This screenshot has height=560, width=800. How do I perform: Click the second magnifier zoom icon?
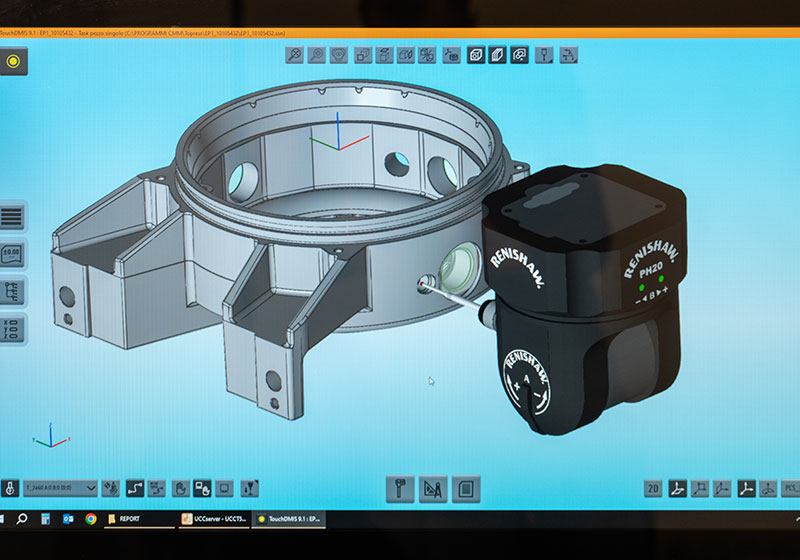pyautogui.click(x=317, y=55)
